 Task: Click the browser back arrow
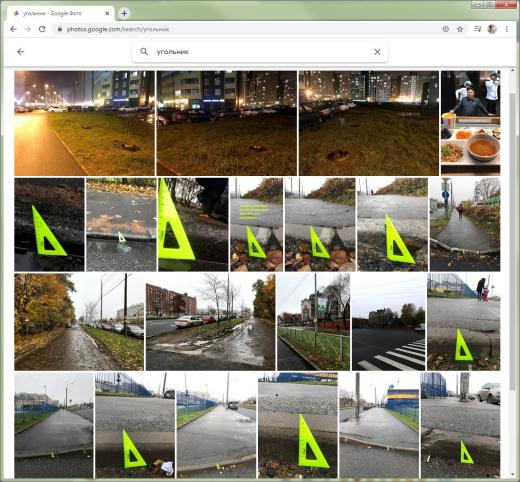pyautogui.click(x=13, y=29)
